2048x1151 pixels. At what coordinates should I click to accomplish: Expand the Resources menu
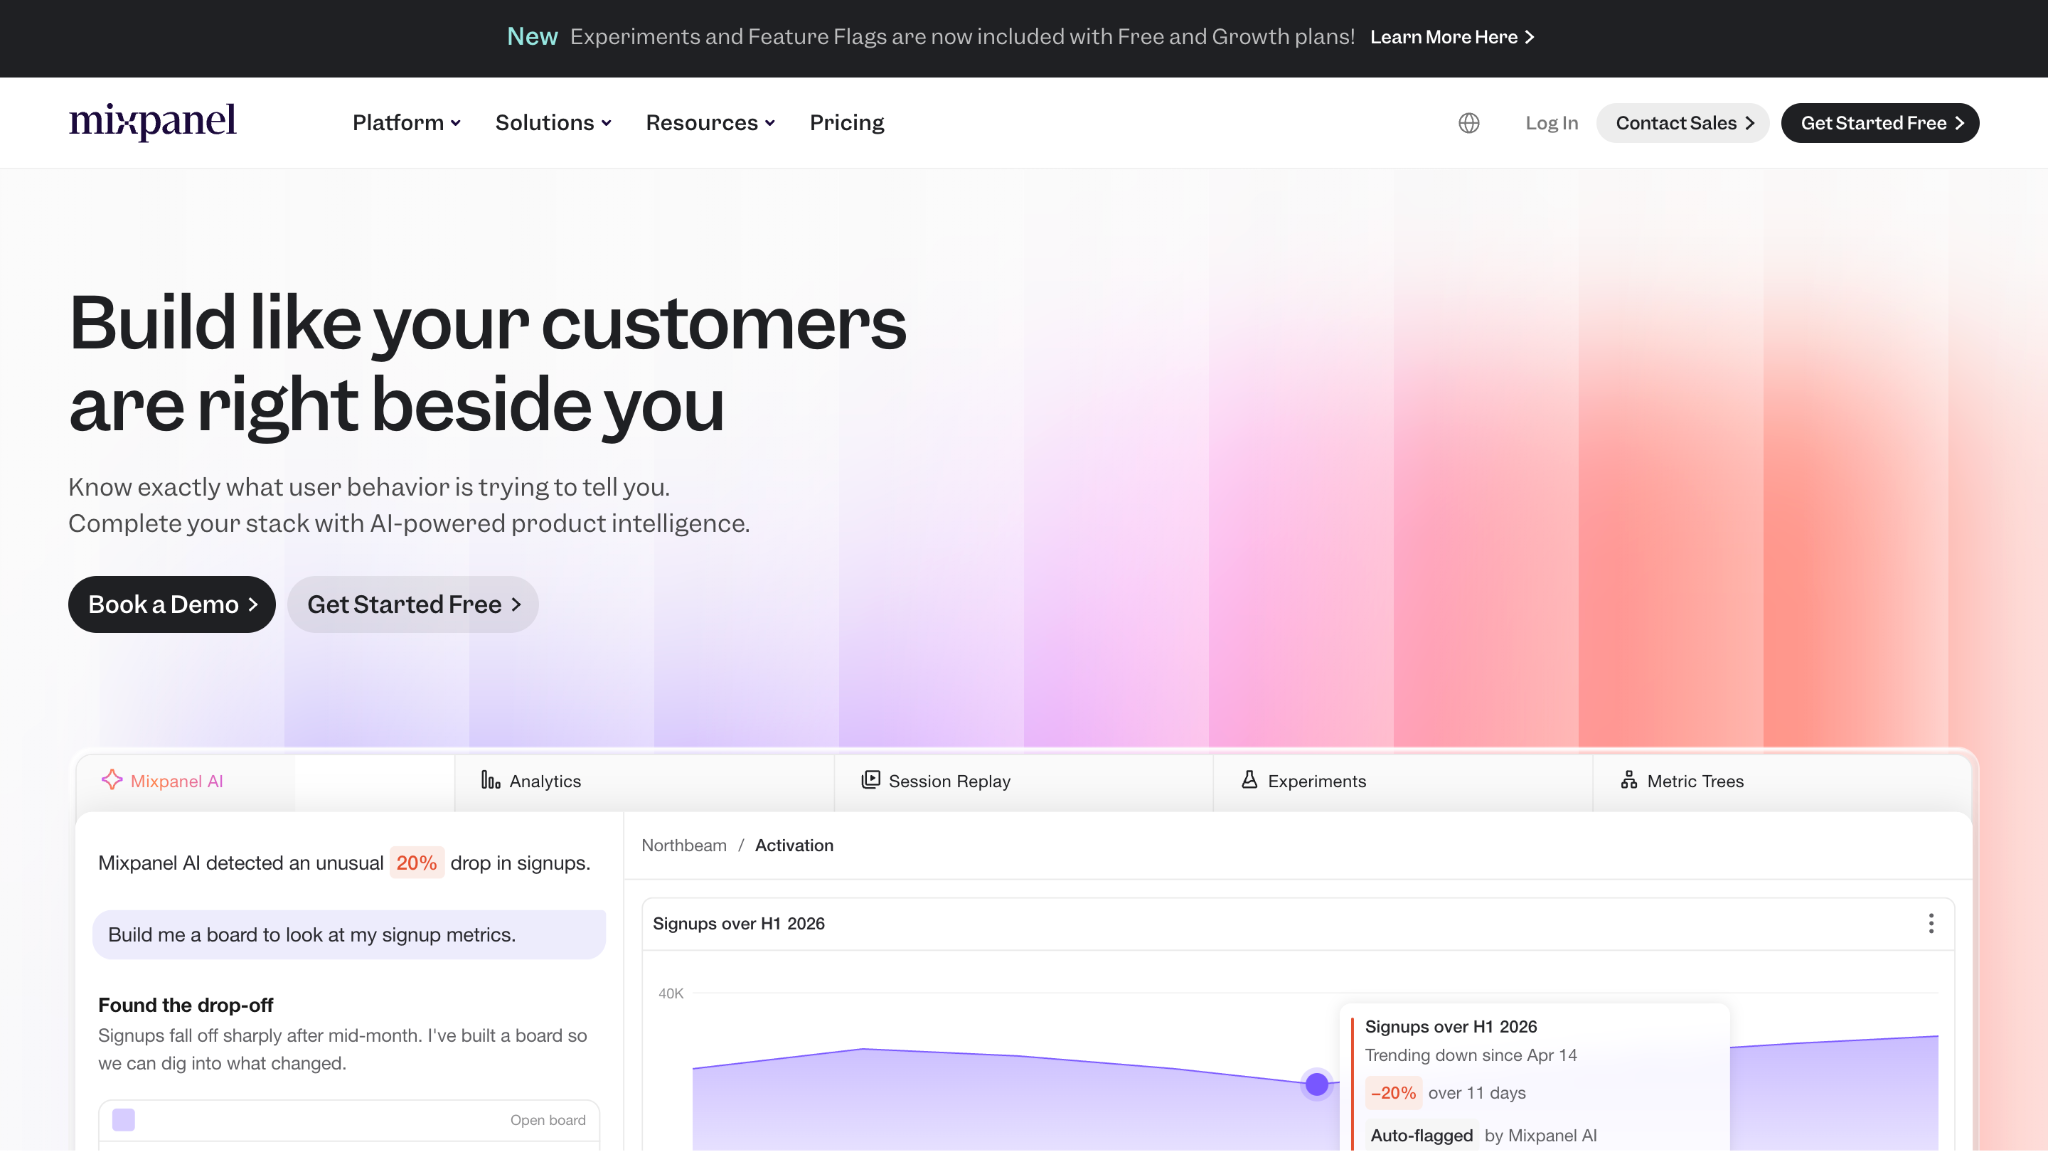coord(710,123)
